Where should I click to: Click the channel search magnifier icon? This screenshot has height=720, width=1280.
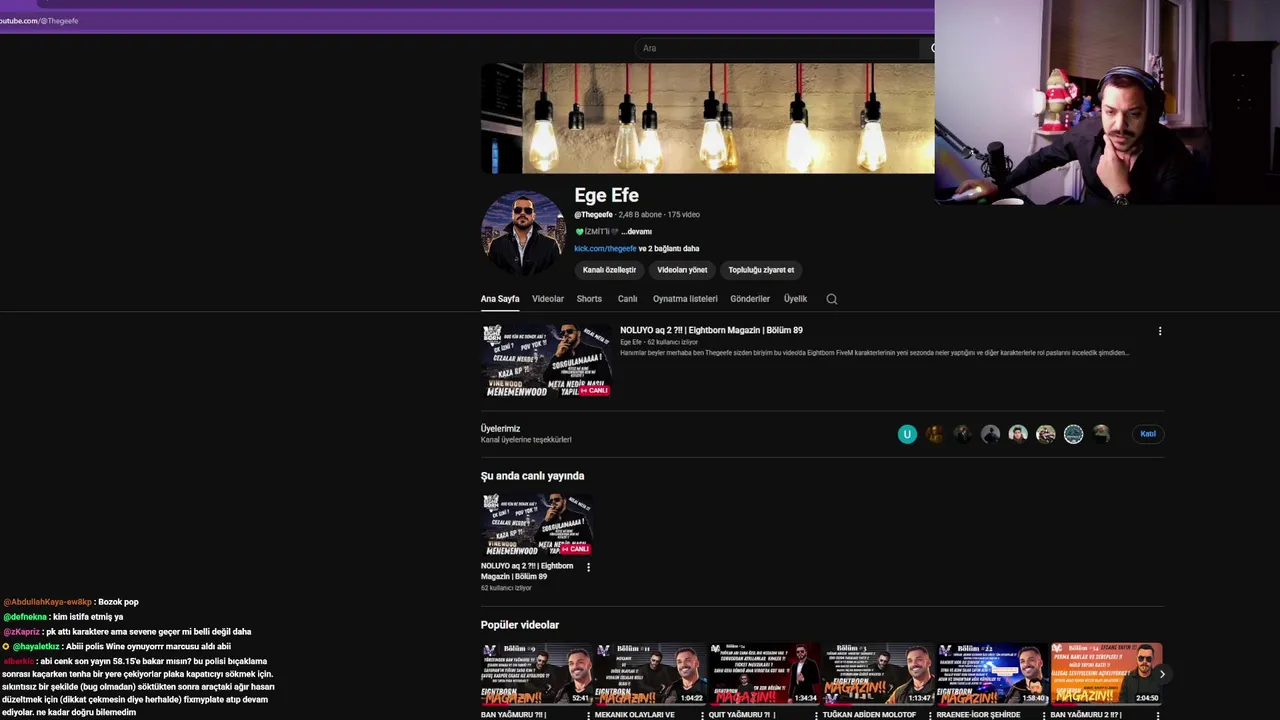click(x=831, y=299)
